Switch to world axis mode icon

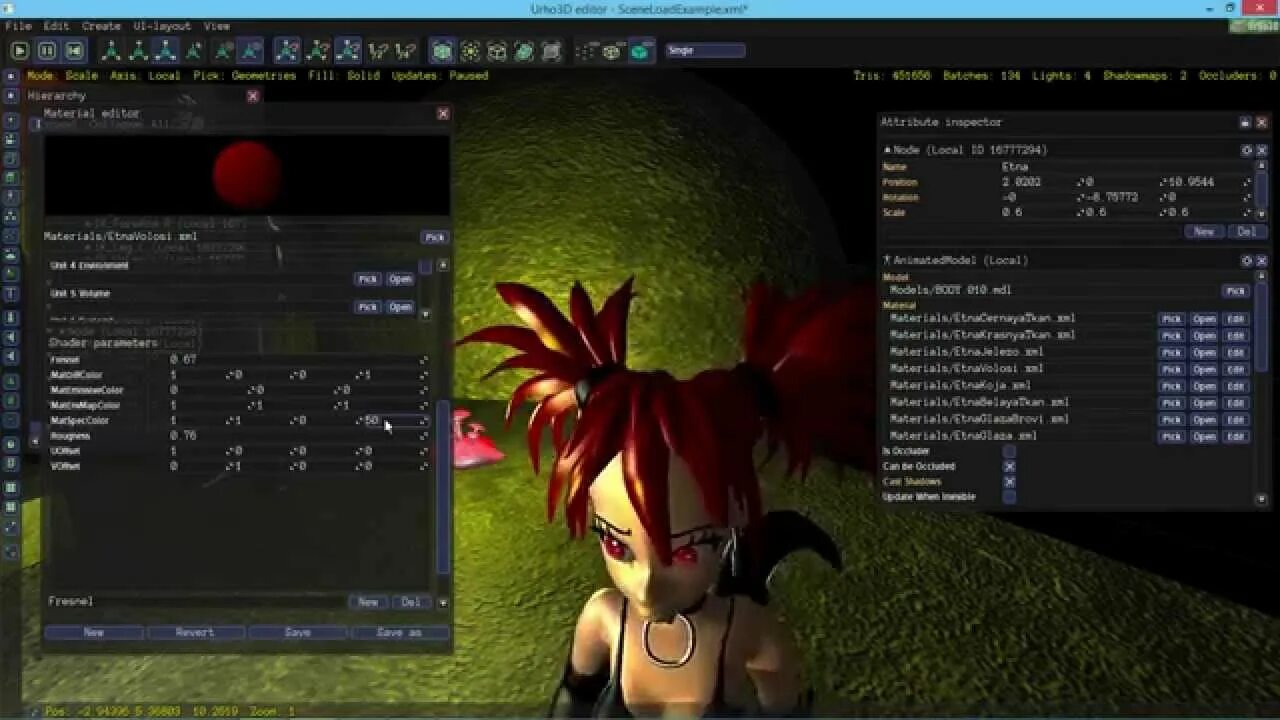225,50
